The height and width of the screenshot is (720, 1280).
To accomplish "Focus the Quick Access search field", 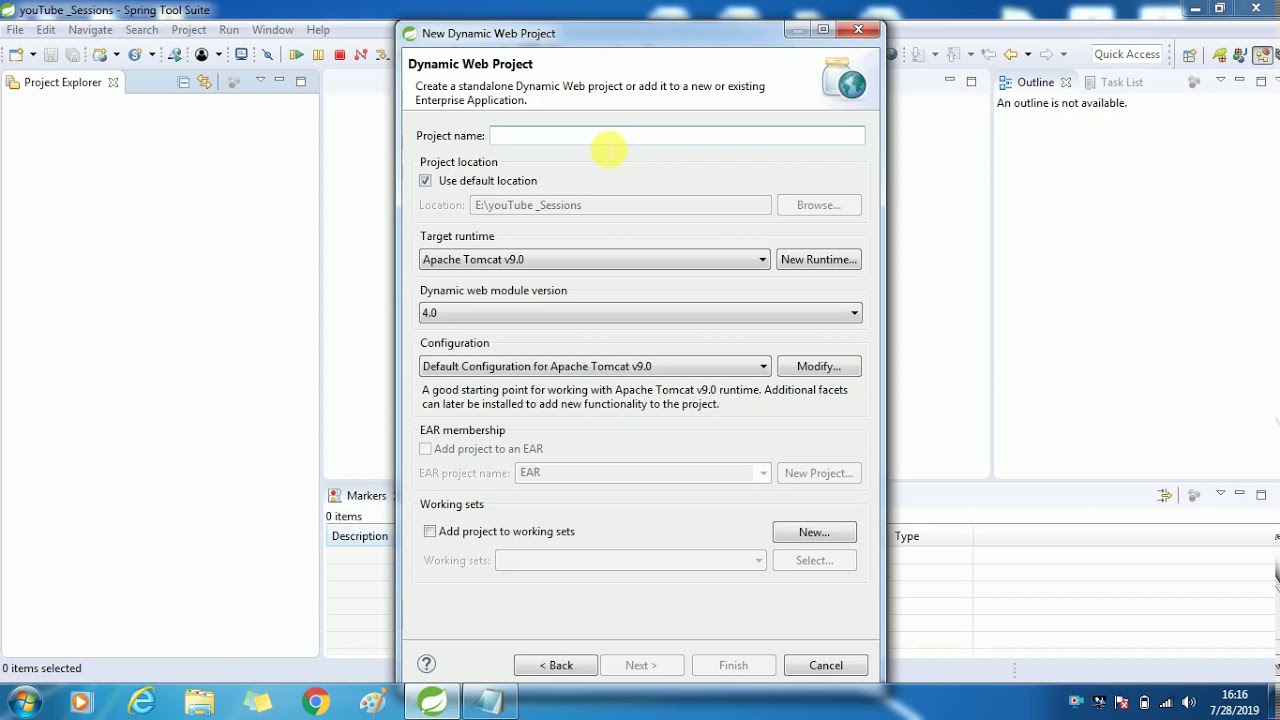I will 1127,54.
